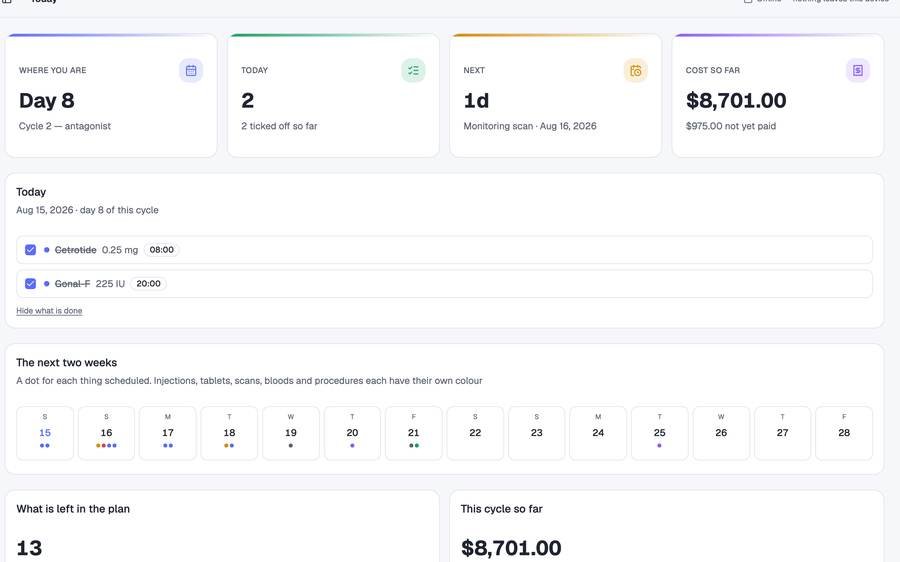Click the What is left in the plan heading
The width and height of the screenshot is (900, 562).
point(73,509)
